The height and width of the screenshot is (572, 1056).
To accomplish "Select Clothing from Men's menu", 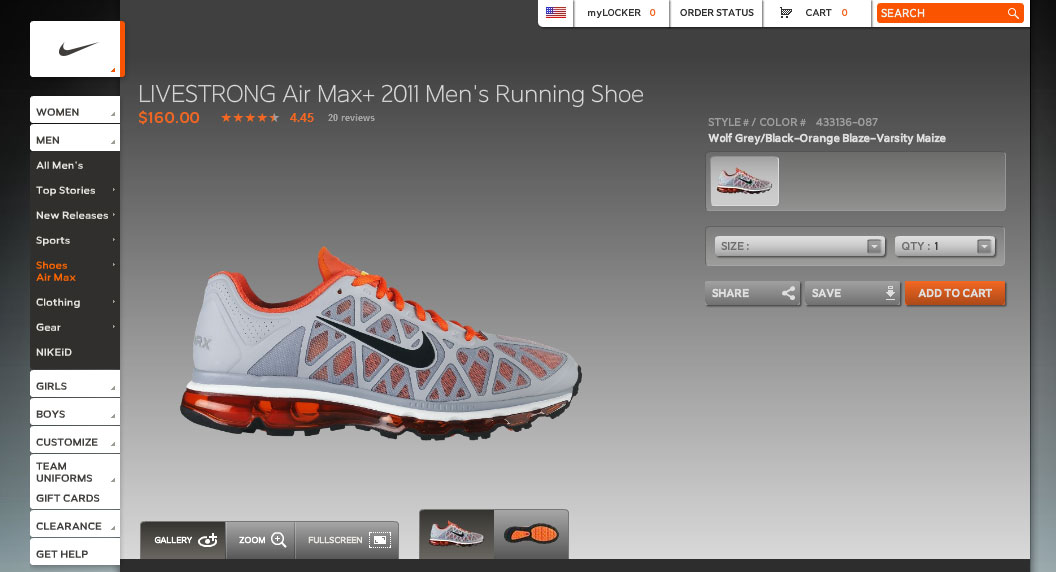I will (x=58, y=302).
